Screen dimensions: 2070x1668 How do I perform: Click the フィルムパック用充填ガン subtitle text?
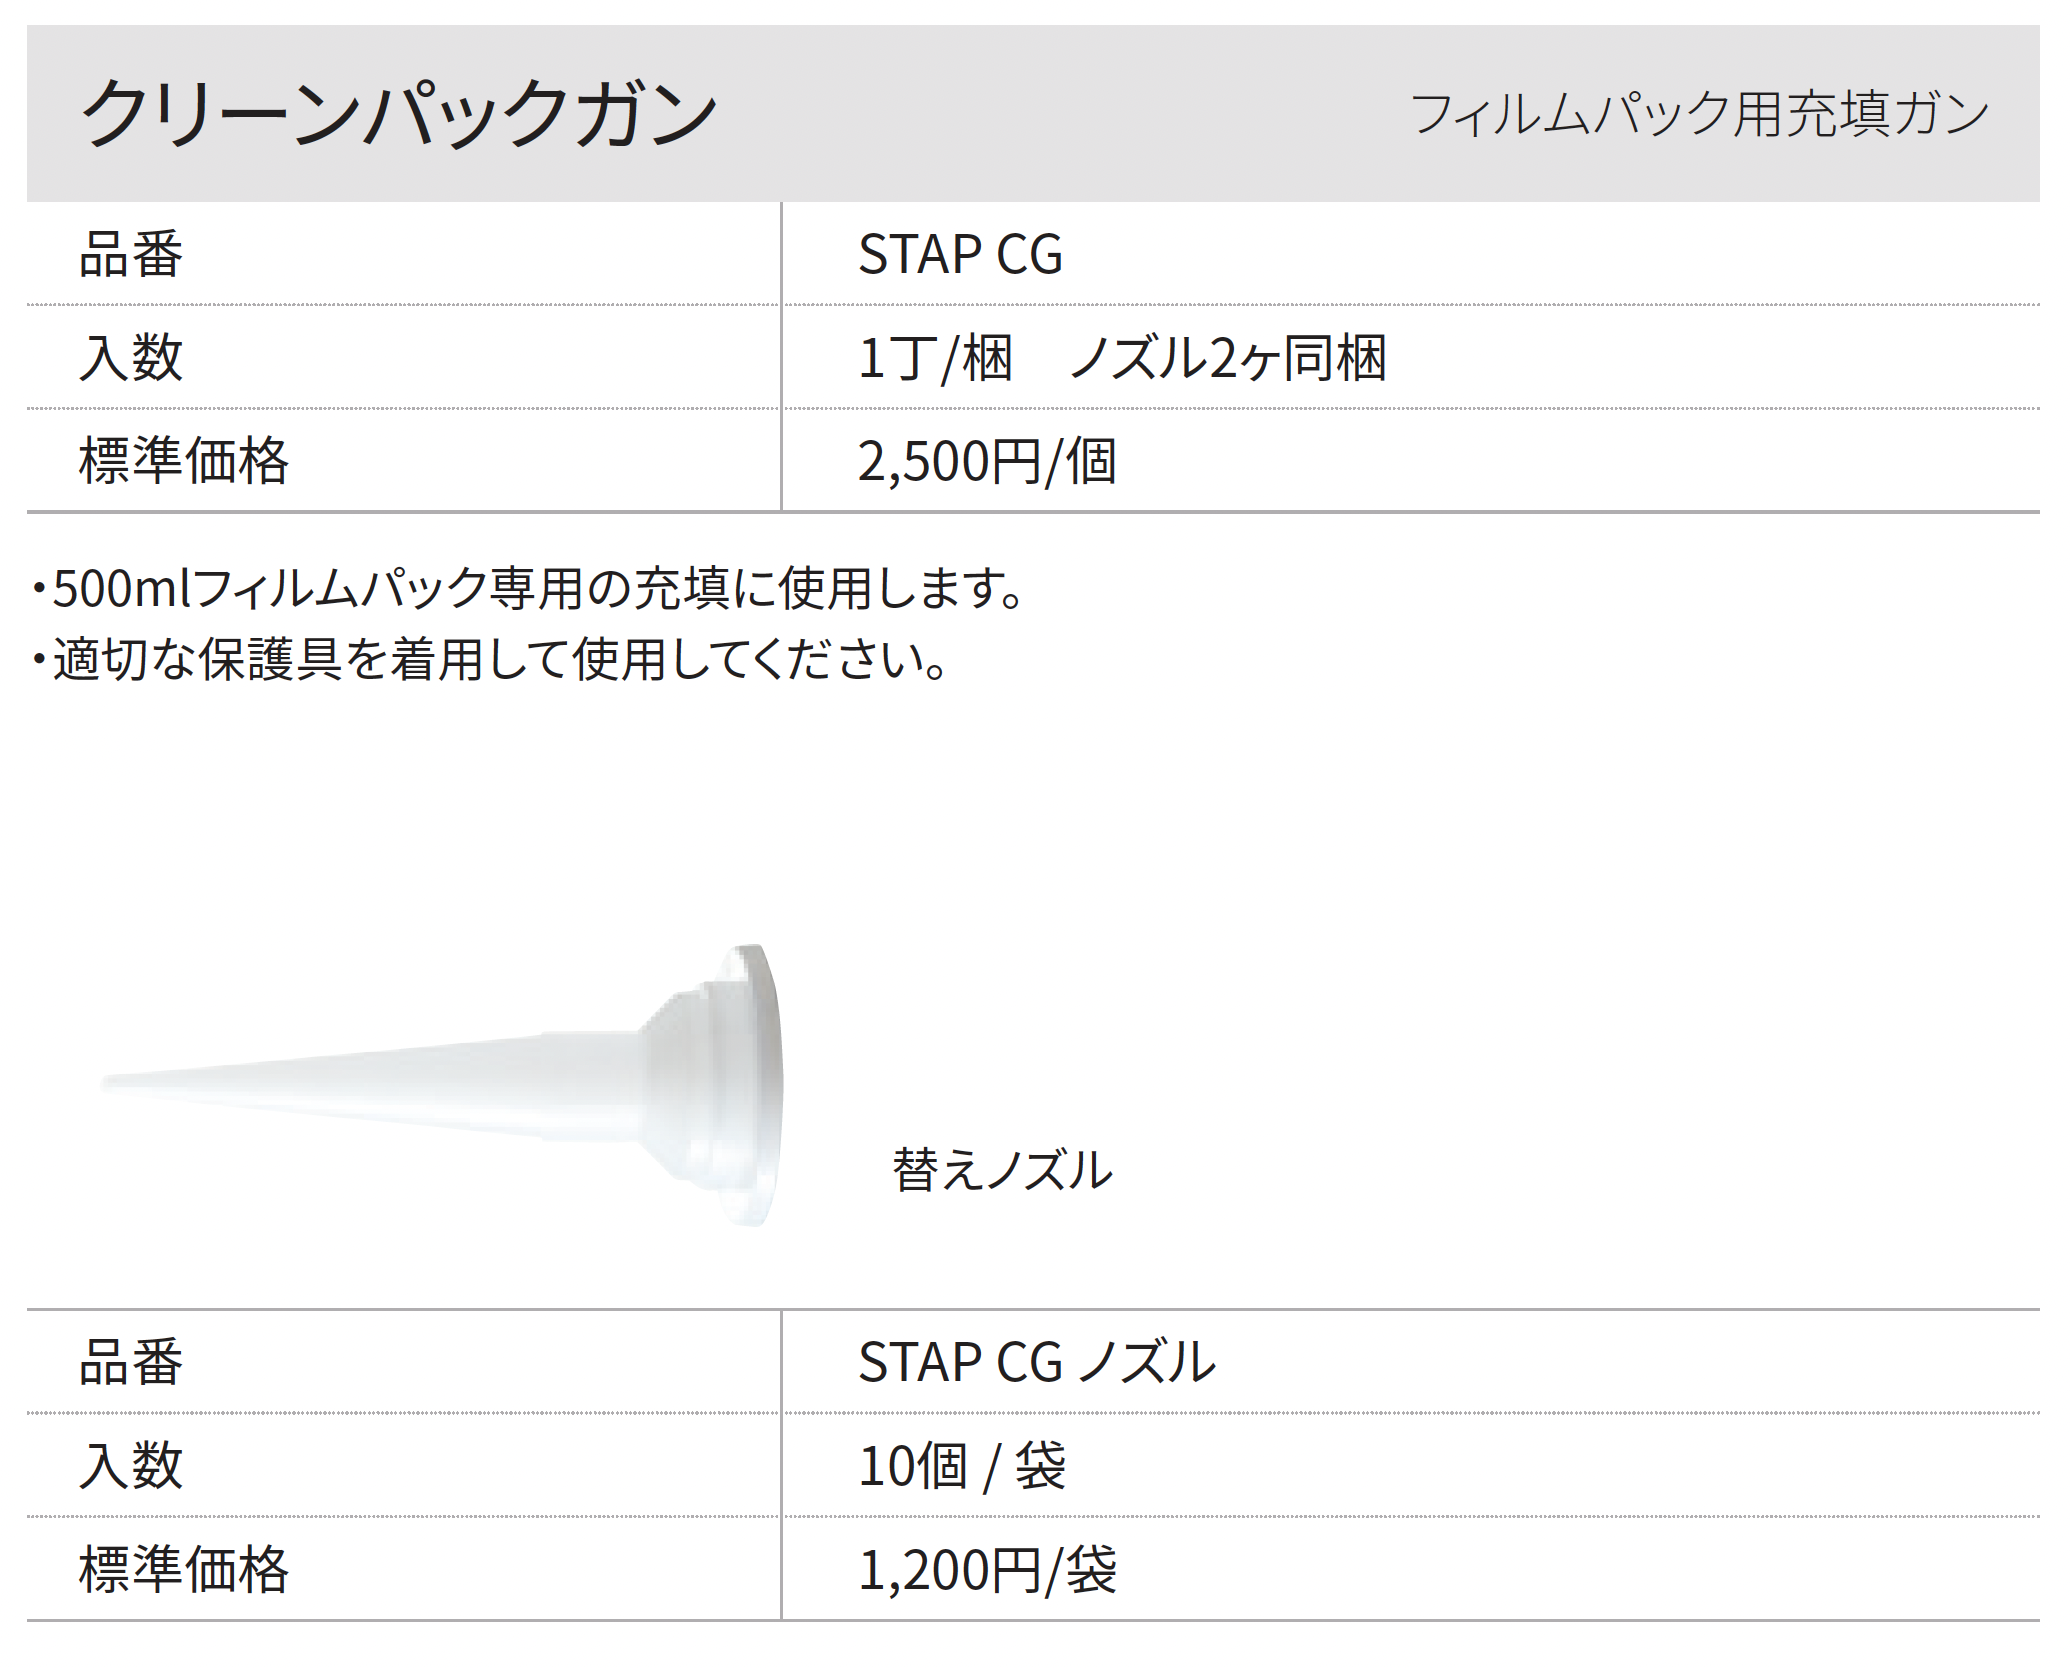click(1699, 114)
